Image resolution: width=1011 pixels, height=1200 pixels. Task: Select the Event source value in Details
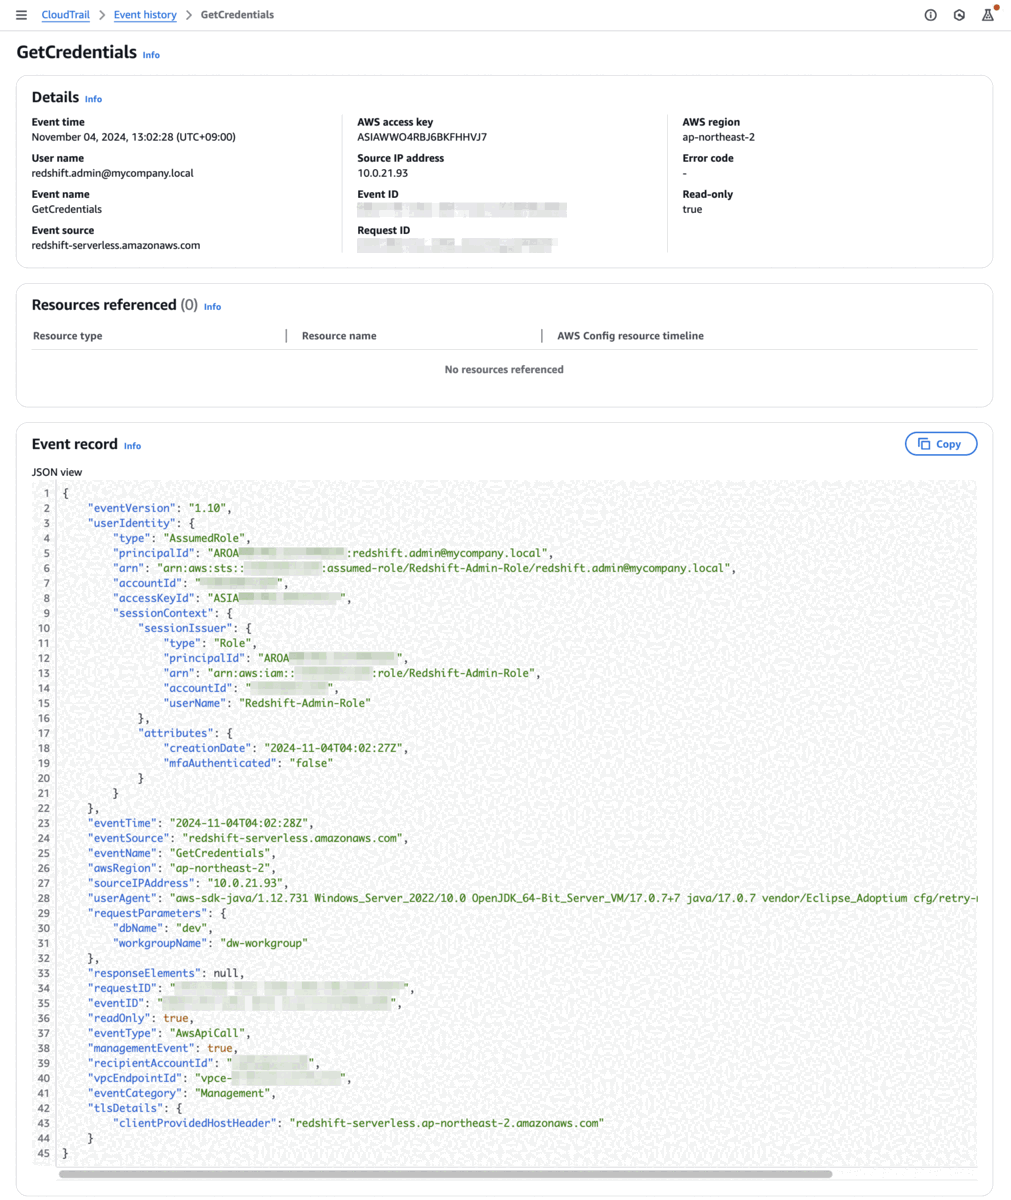coord(116,245)
